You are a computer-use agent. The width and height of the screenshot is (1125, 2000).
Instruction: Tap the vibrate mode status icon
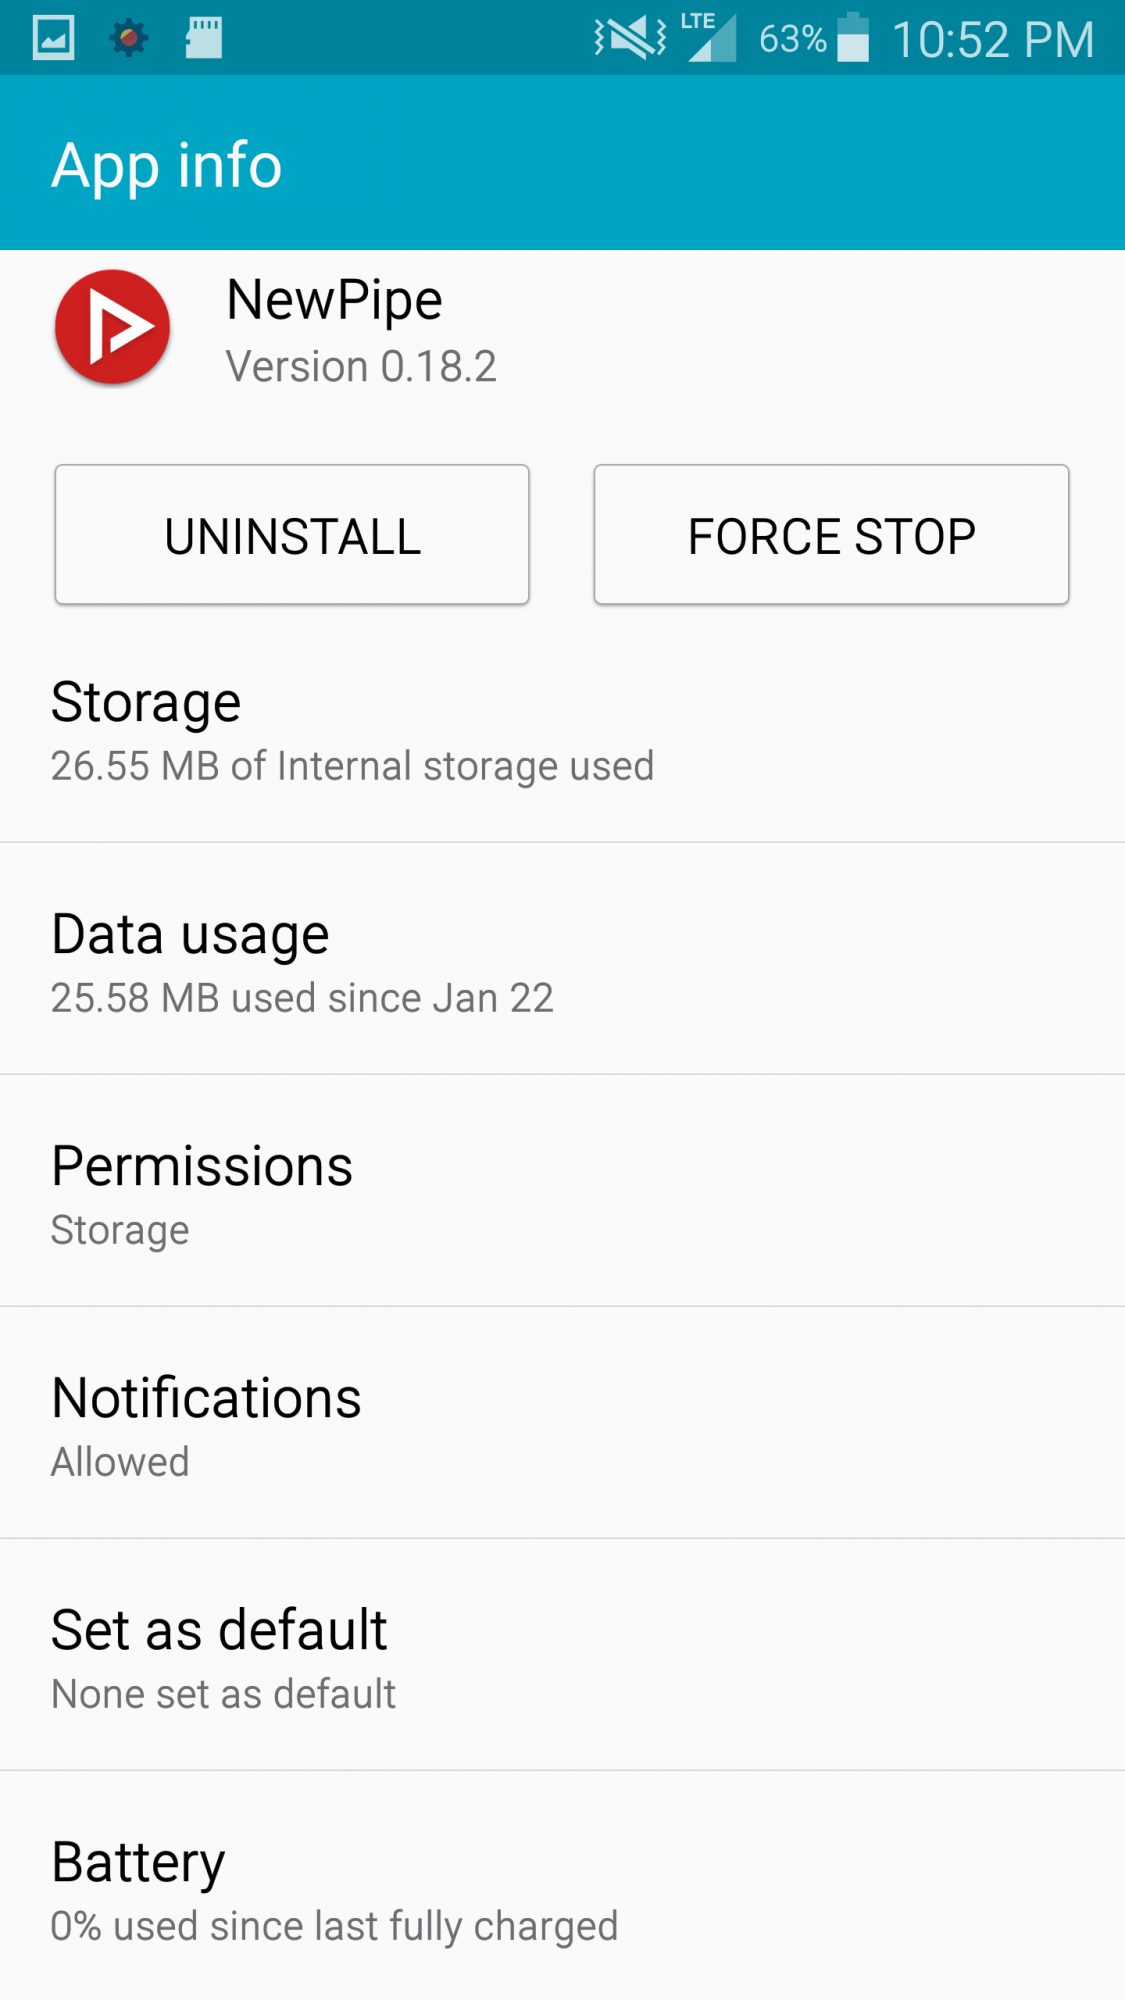[630, 38]
